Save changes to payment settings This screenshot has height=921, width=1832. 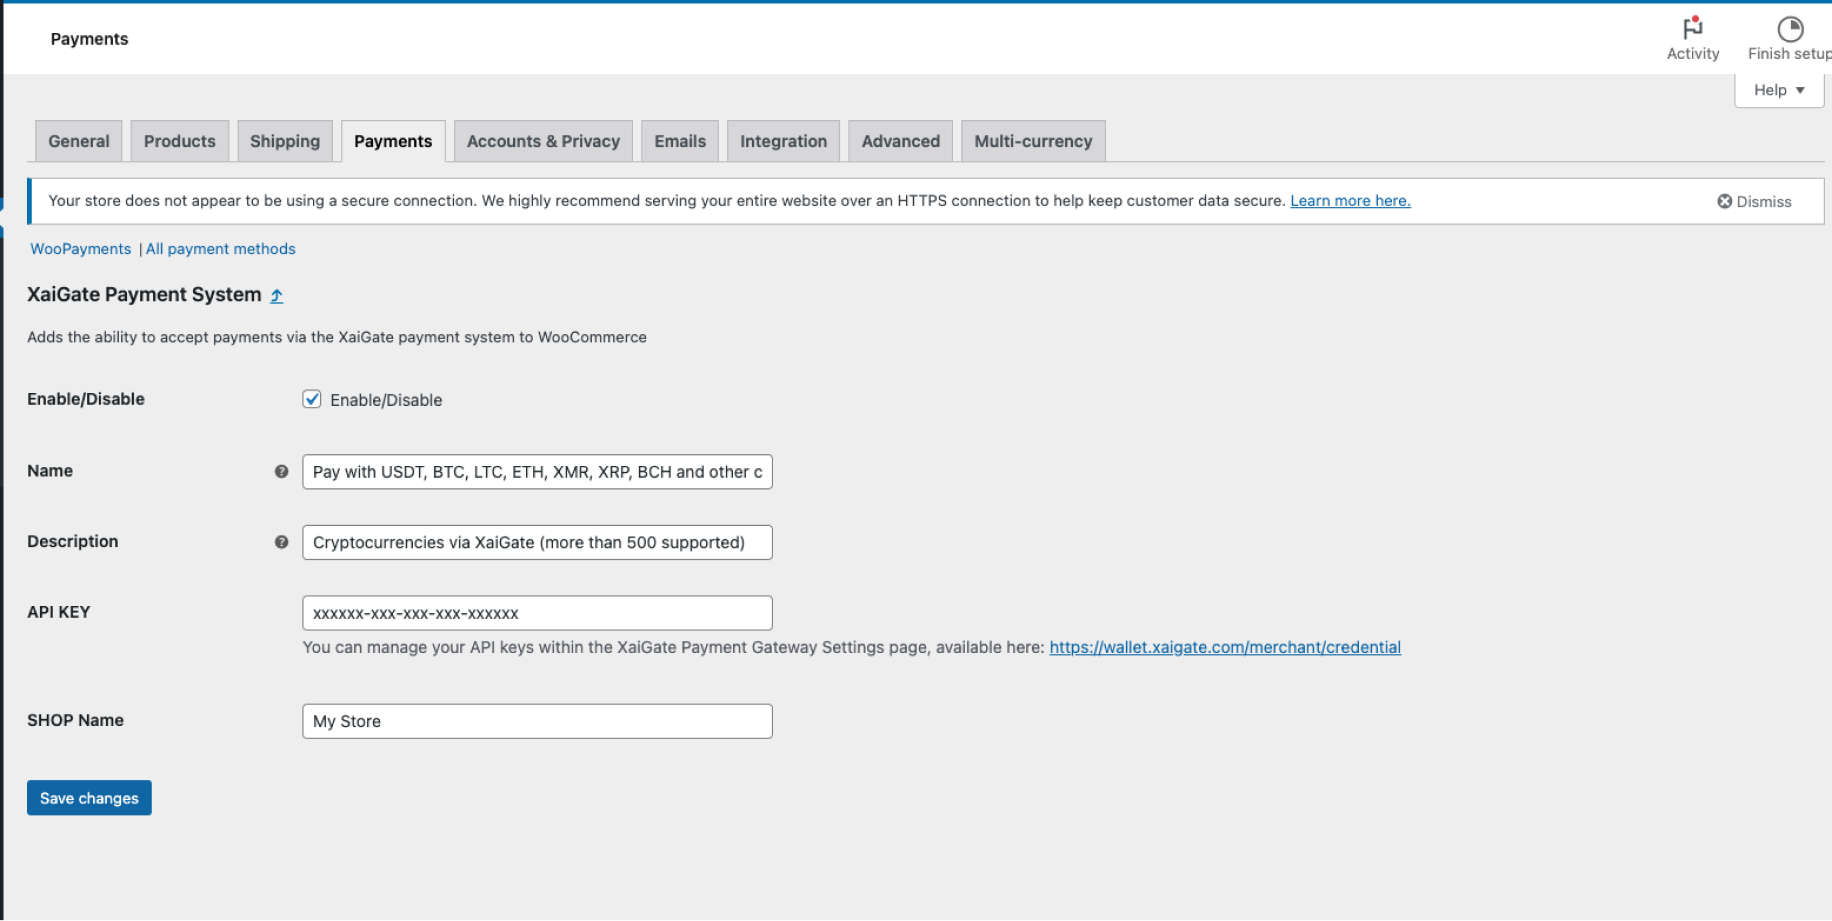[x=89, y=798]
